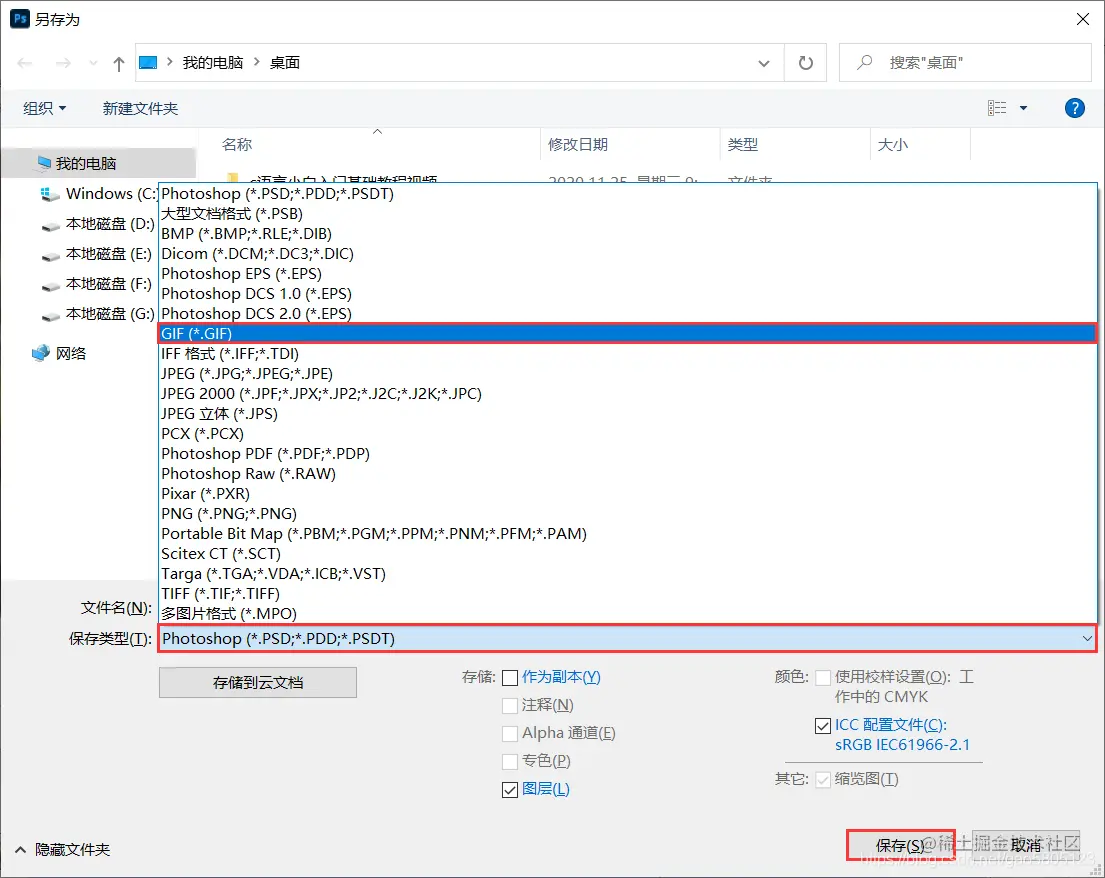Open the address bar history chevron

(764, 62)
